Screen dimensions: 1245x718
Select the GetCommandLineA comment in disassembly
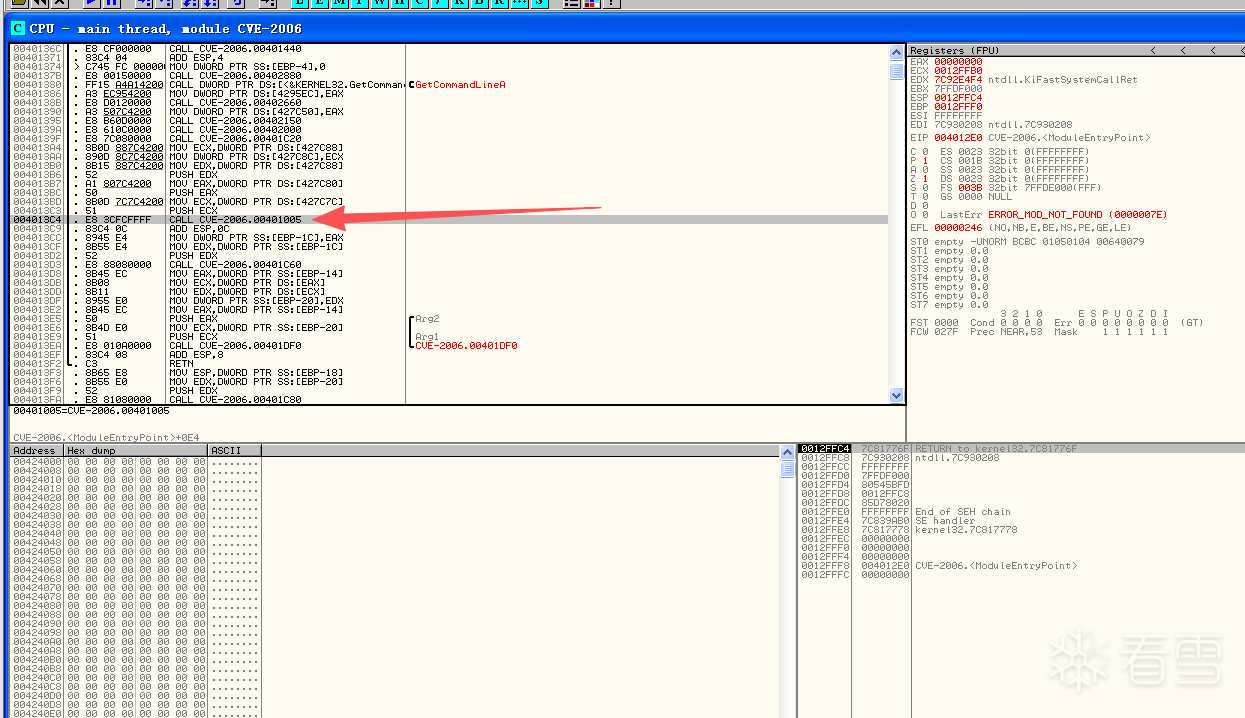tap(460, 85)
